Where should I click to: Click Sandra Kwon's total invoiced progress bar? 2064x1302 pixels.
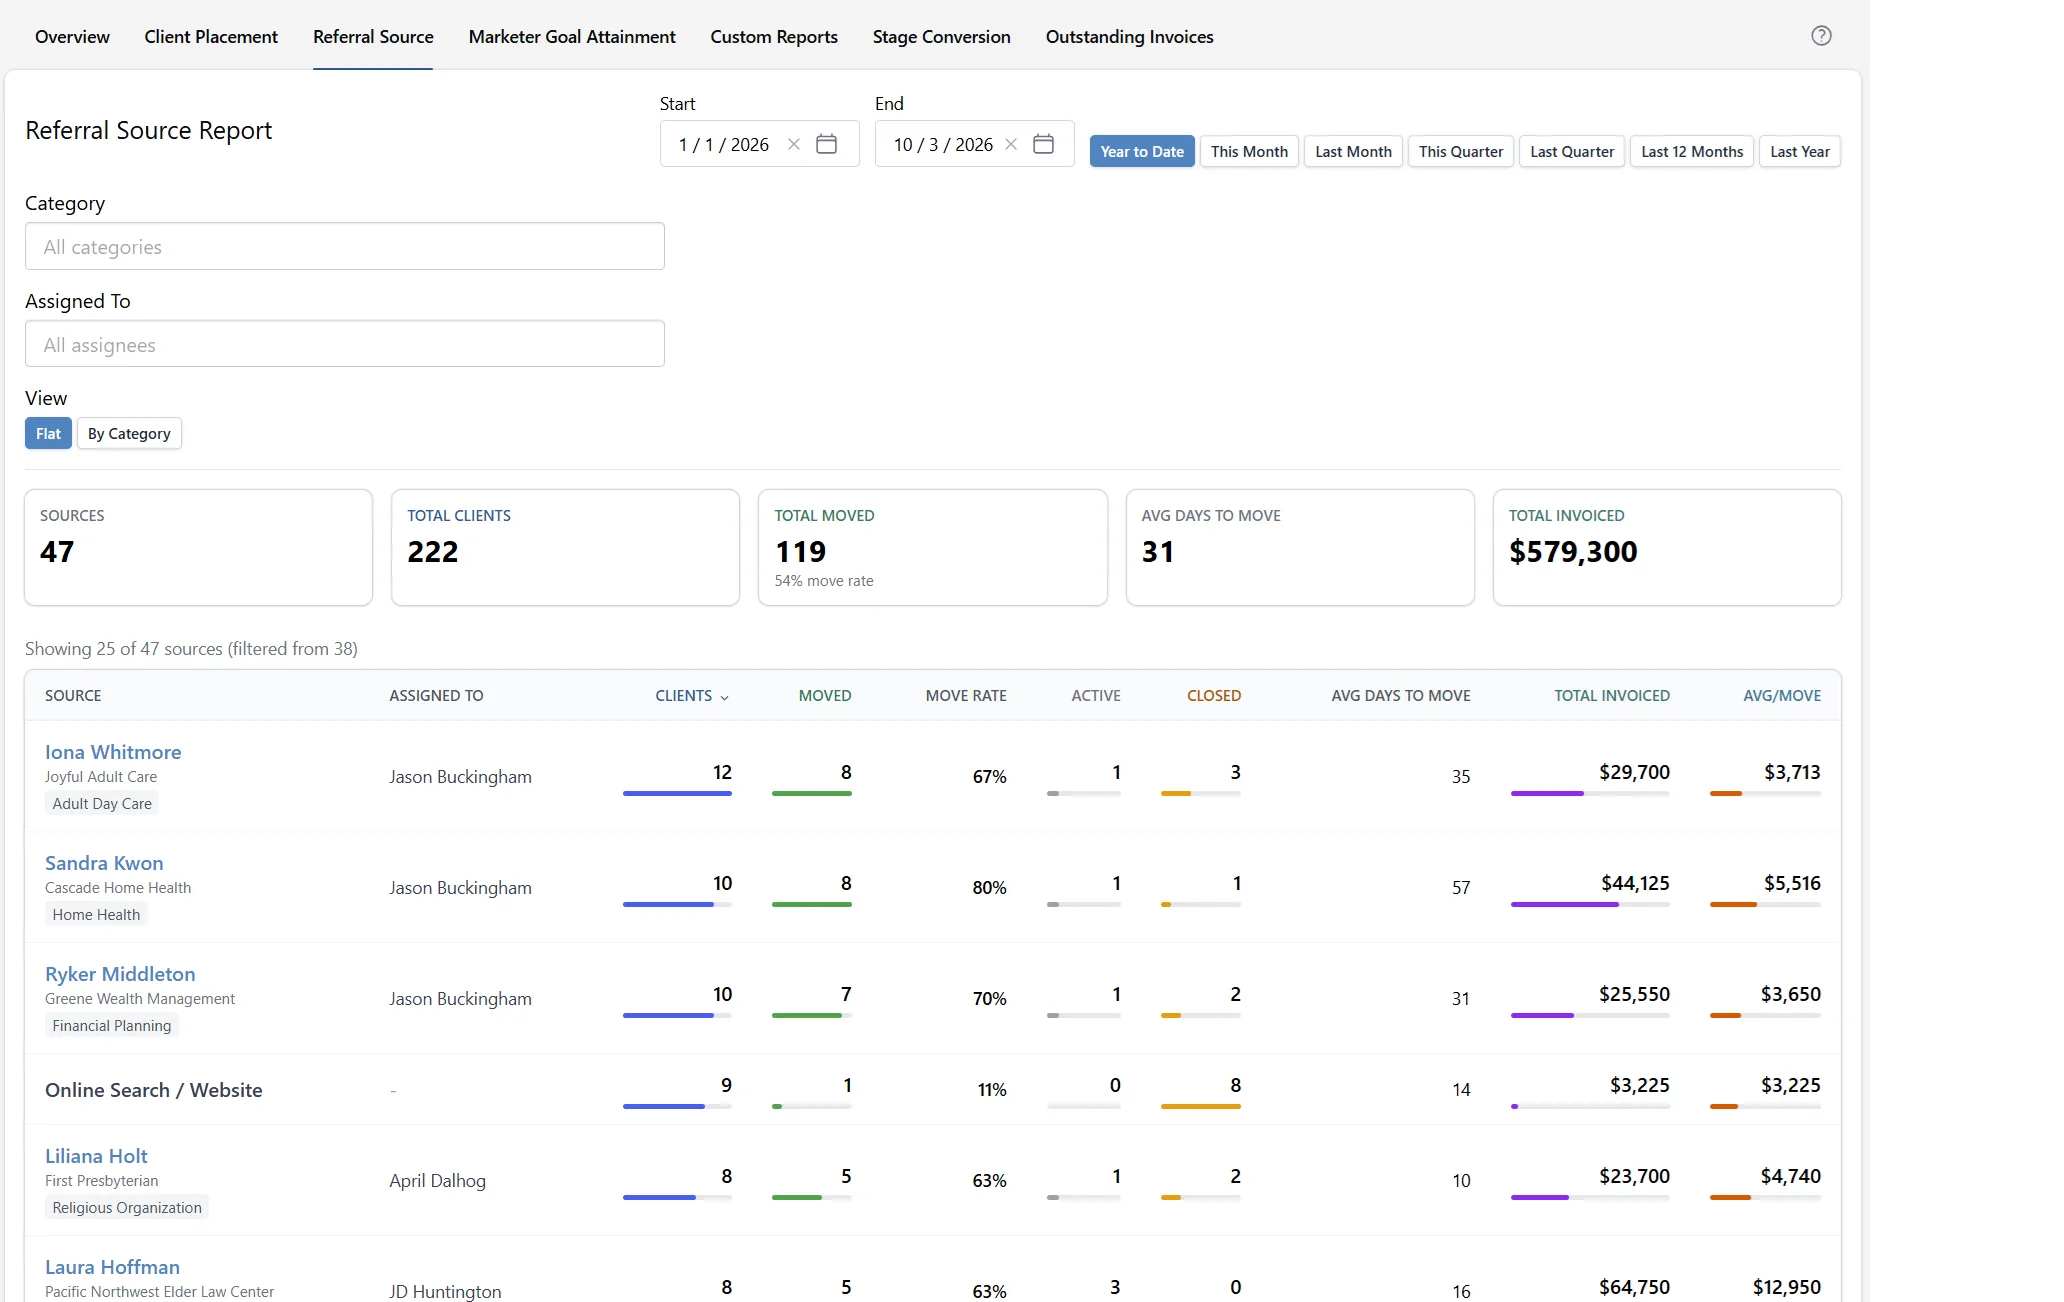pos(1590,904)
